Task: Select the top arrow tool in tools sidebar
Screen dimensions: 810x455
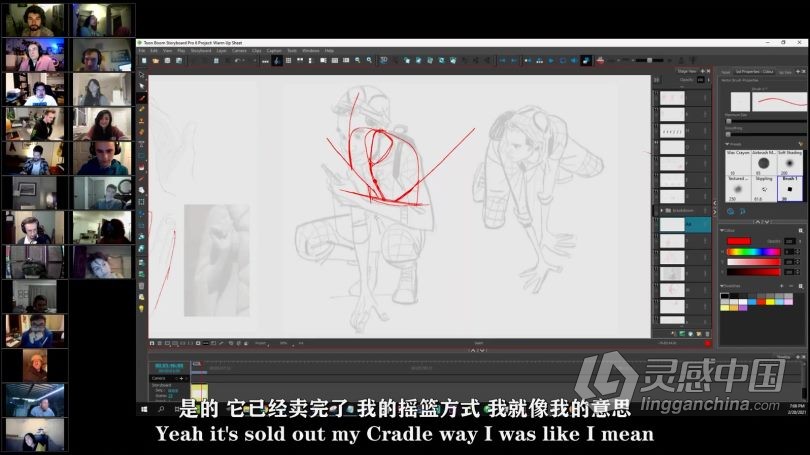Action: tap(142, 75)
